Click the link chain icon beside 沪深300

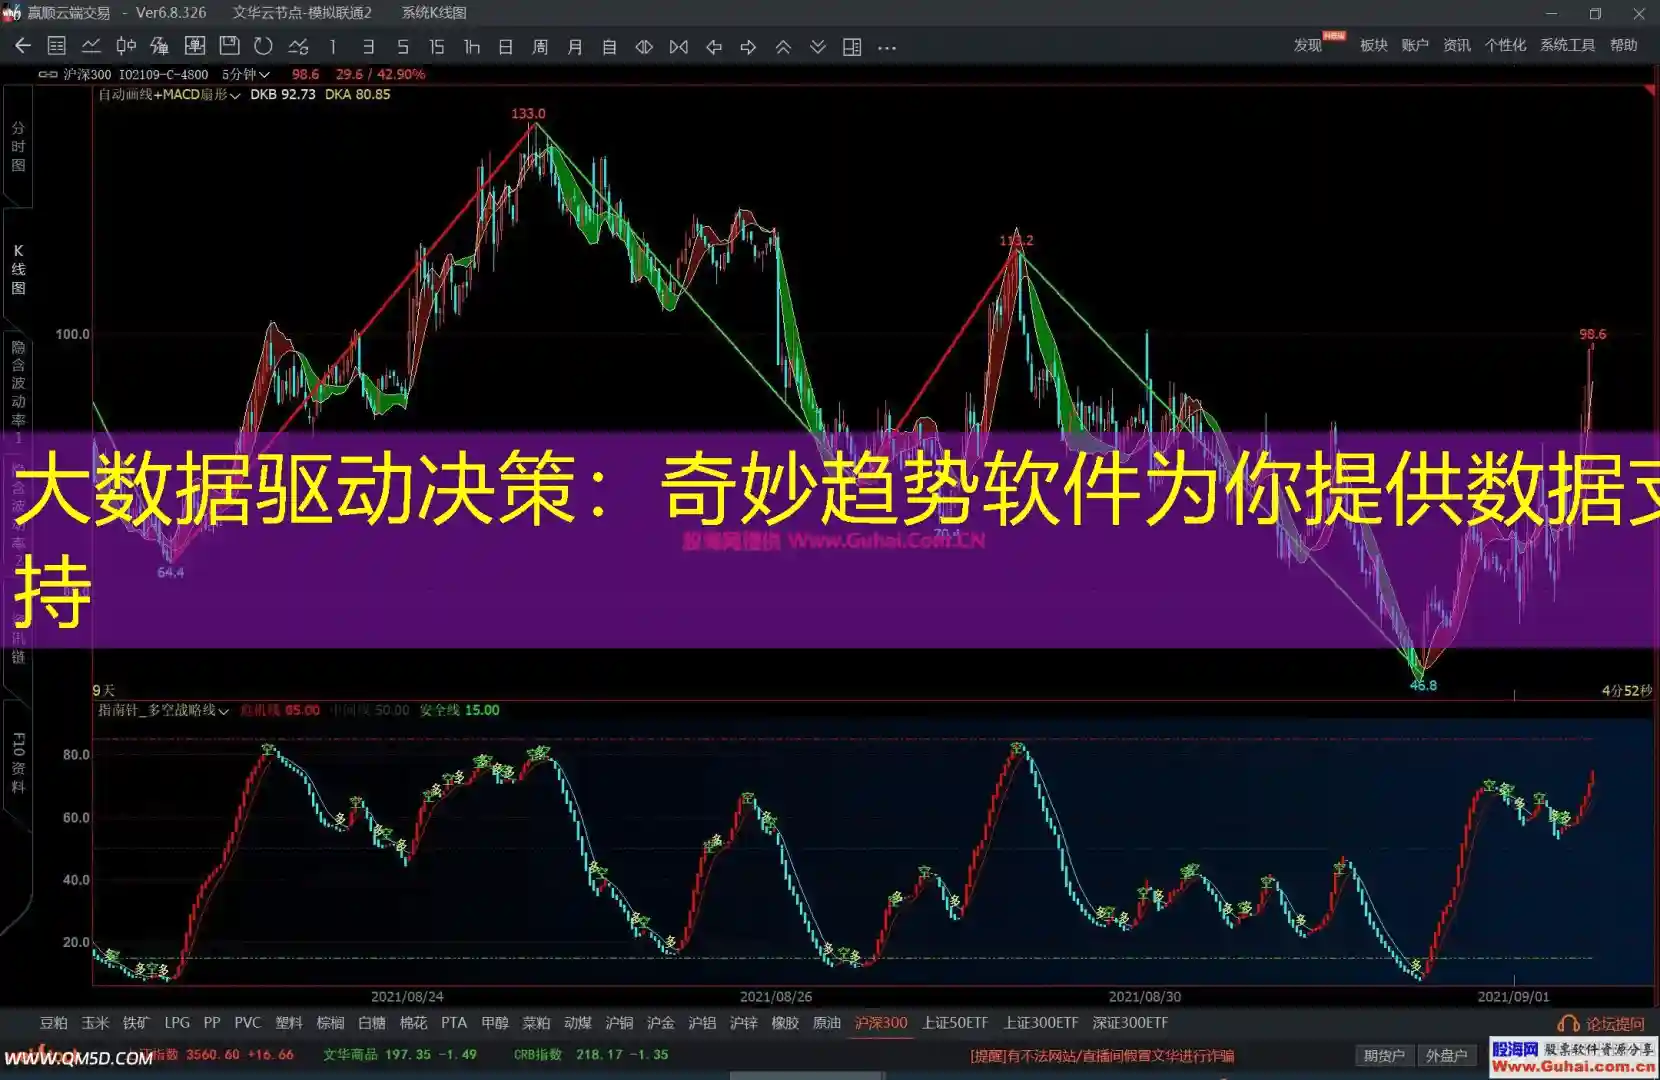[47, 74]
